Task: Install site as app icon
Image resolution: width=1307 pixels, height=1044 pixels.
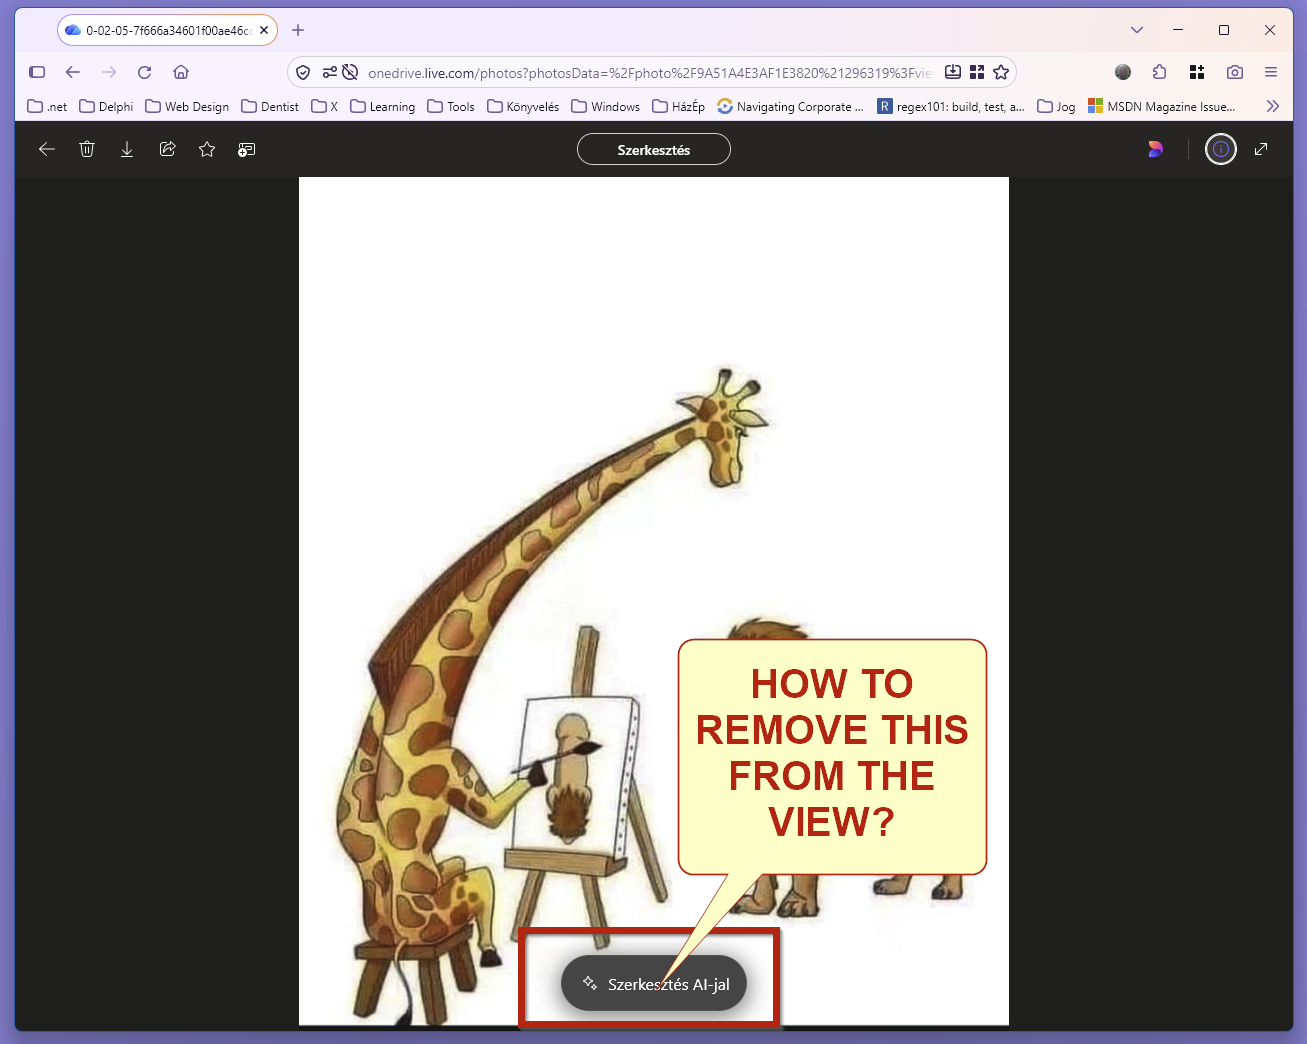Action: pyautogui.click(x=953, y=72)
